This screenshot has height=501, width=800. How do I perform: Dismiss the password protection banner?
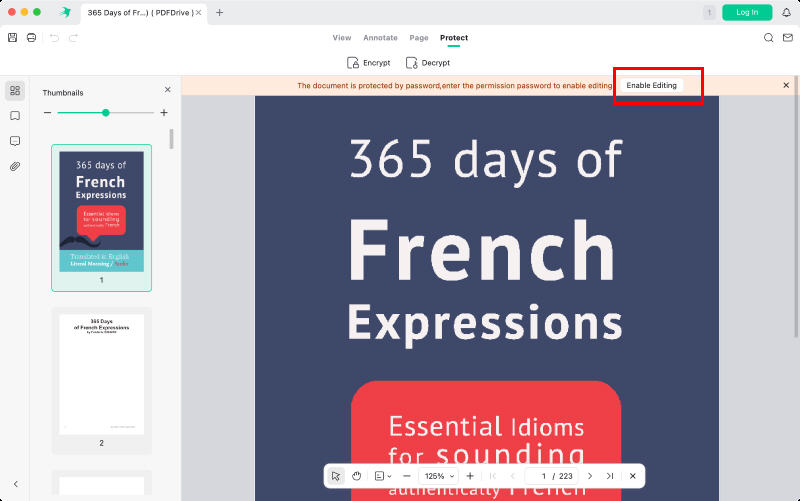click(x=786, y=85)
